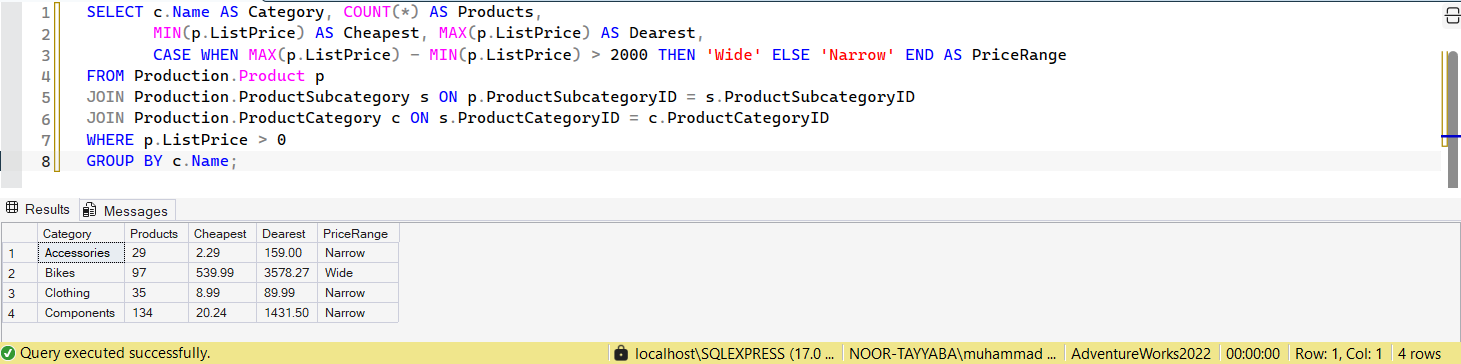Viewport: 1461px width, 364px height.
Task: Click the FROM keyword on line 4
Action: tap(106, 76)
